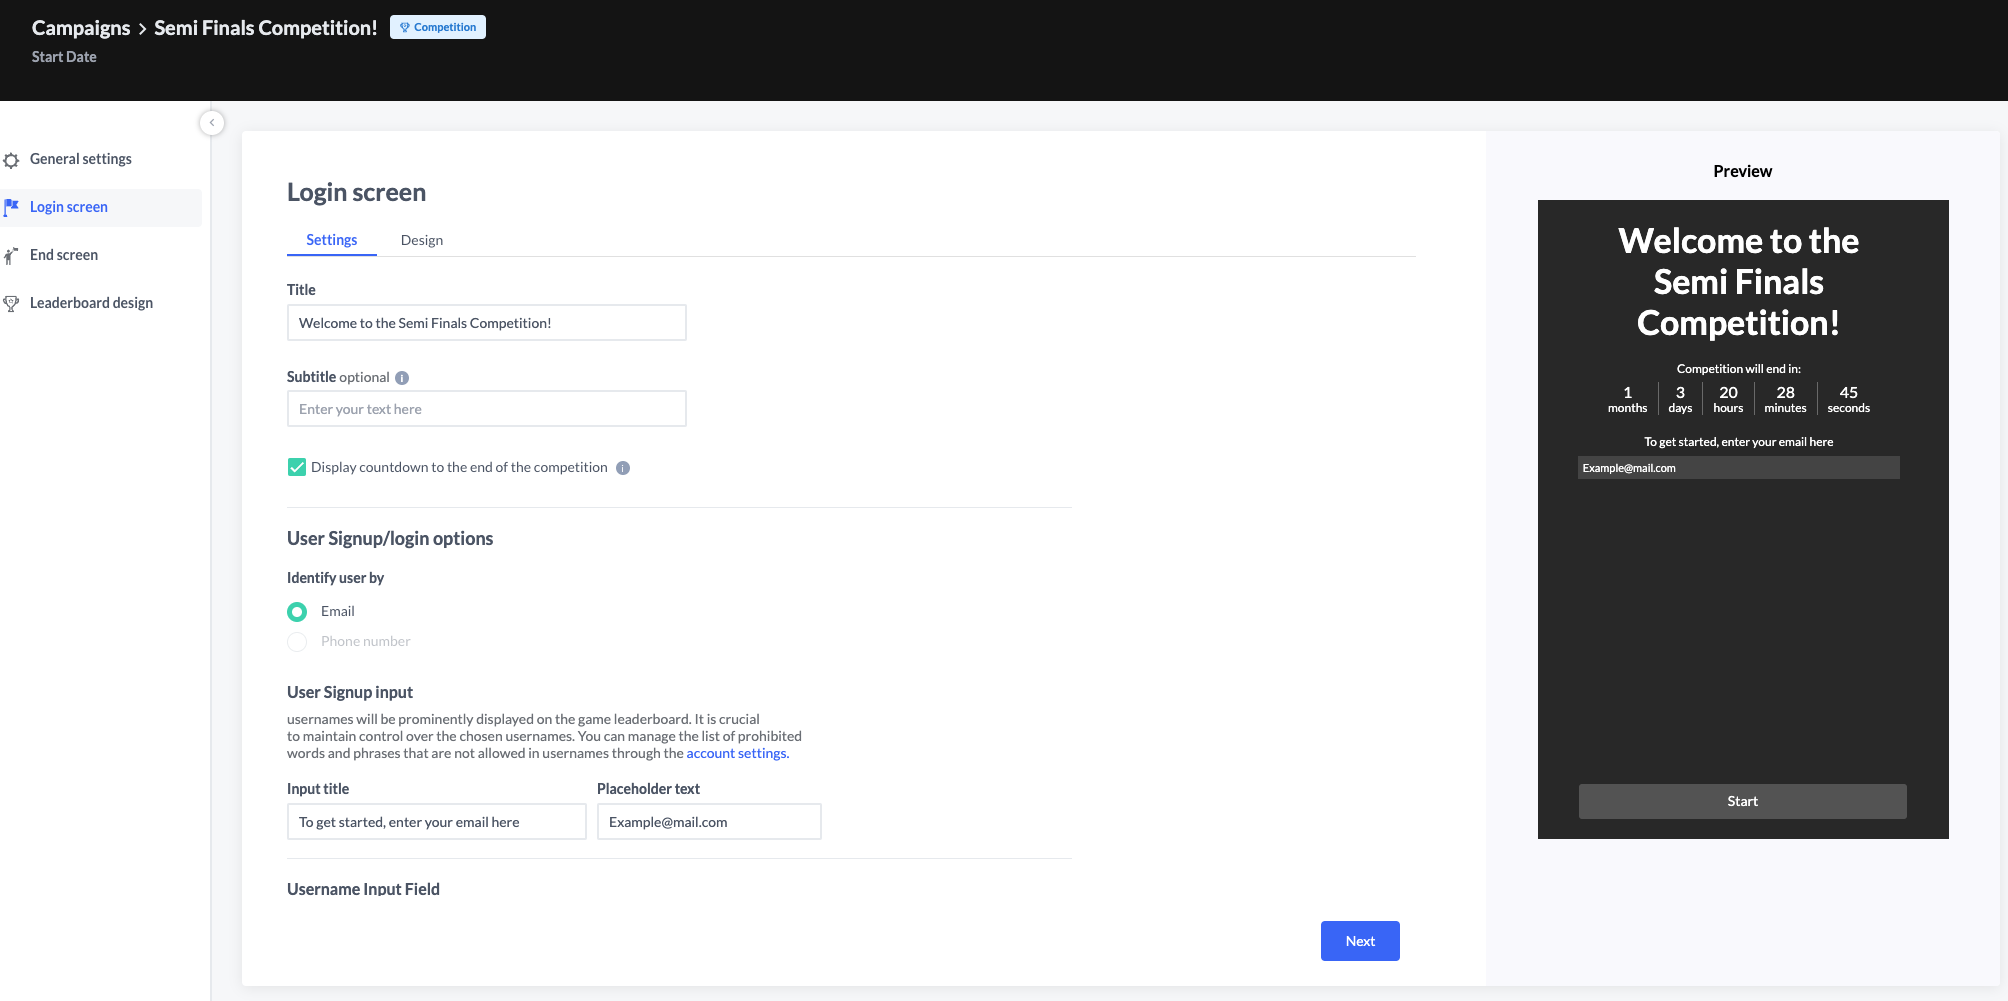The image size is (2008, 1001).
Task: Click the Competition badge in header
Action: tap(438, 27)
